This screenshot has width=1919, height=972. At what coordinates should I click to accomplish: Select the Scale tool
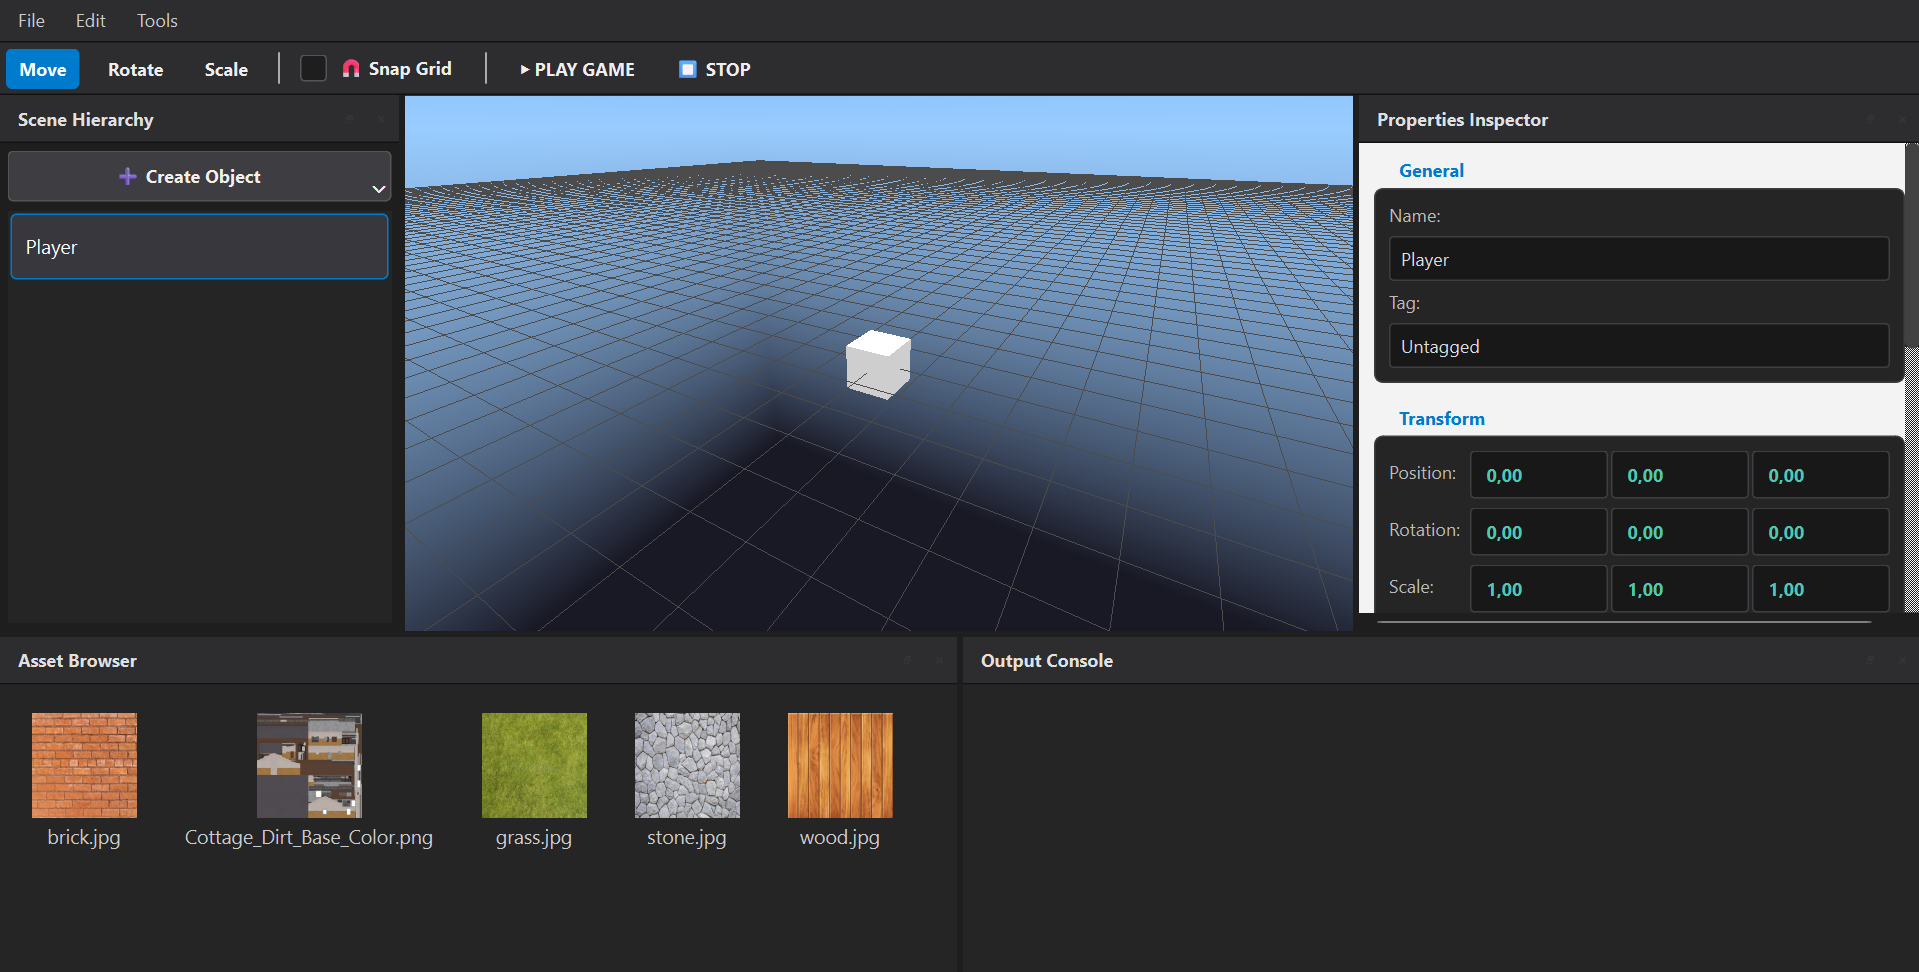click(x=225, y=69)
